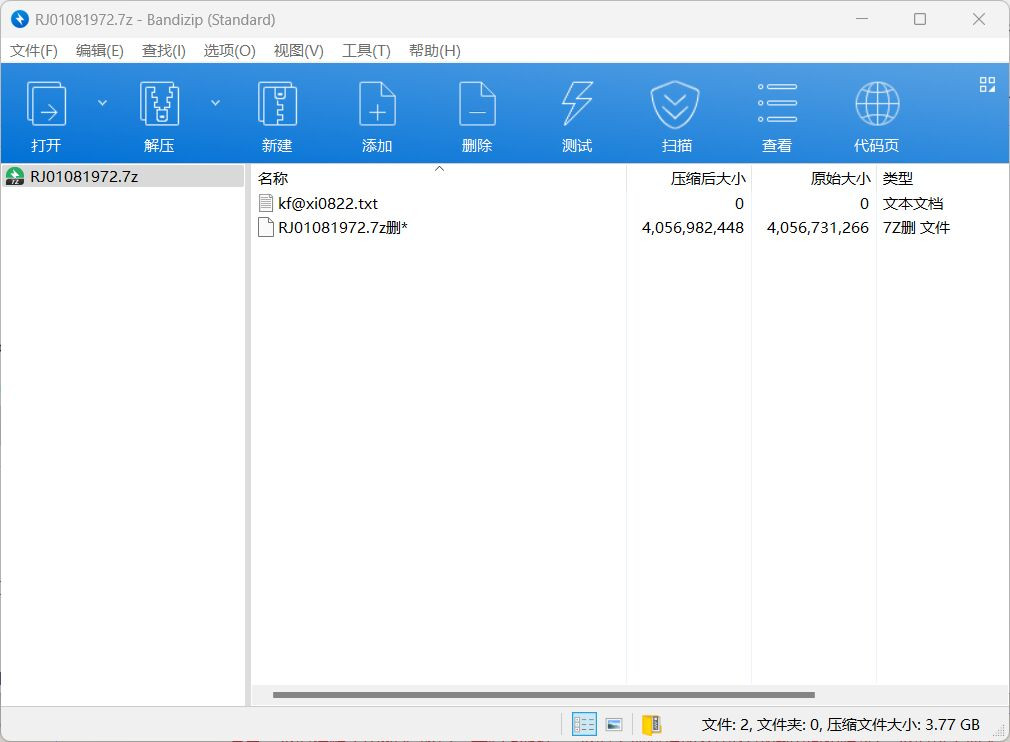Click the 7Z删 文件 type cell
1010x742 pixels.
point(916,227)
